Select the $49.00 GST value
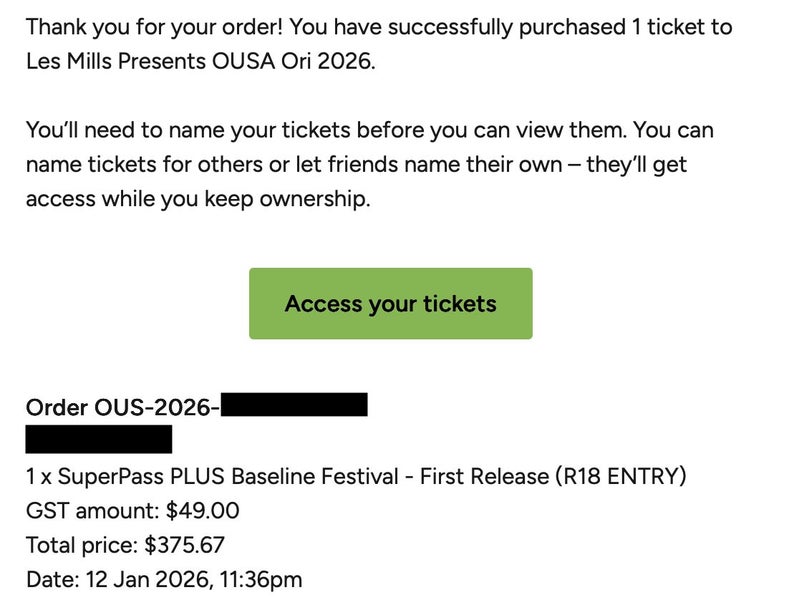The height and width of the screenshot is (600, 789). coord(201,511)
